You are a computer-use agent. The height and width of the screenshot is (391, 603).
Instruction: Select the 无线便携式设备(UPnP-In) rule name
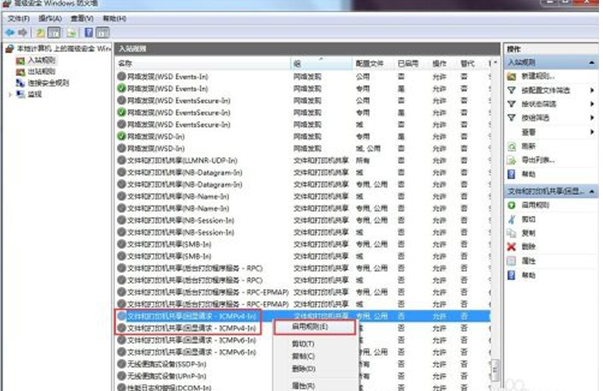pyautogui.click(x=167, y=376)
